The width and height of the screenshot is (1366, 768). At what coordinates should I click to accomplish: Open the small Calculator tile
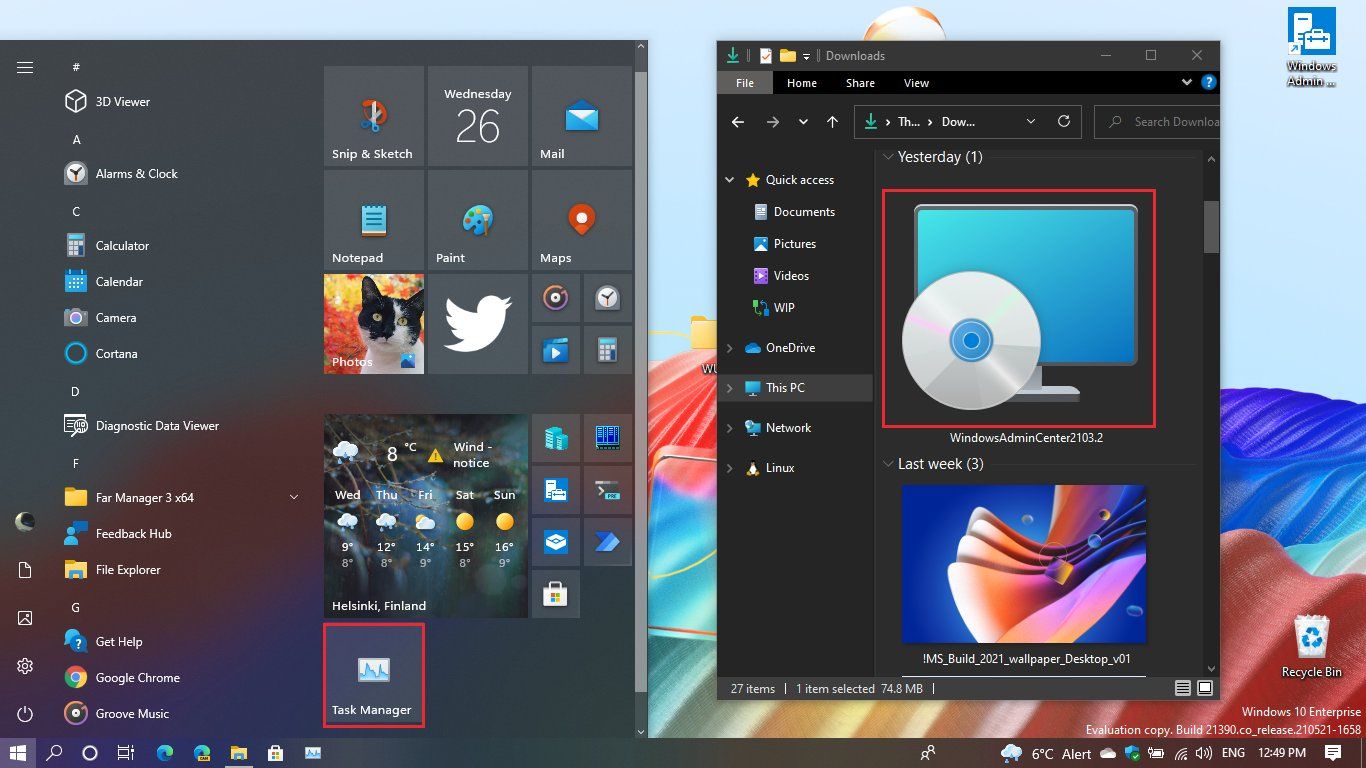tap(608, 350)
